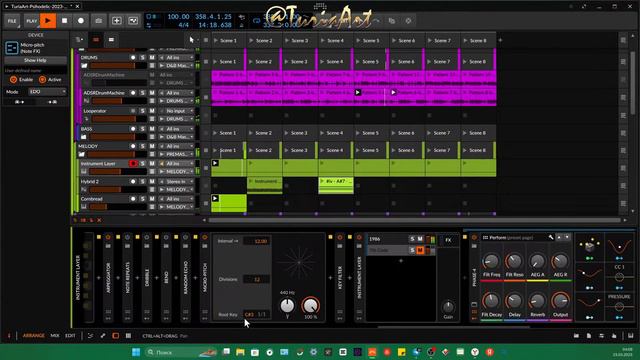Viewport: 640px width, 360px height.
Task: Click the ARPEGGIATOR device strip
Action: pos(108,278)
